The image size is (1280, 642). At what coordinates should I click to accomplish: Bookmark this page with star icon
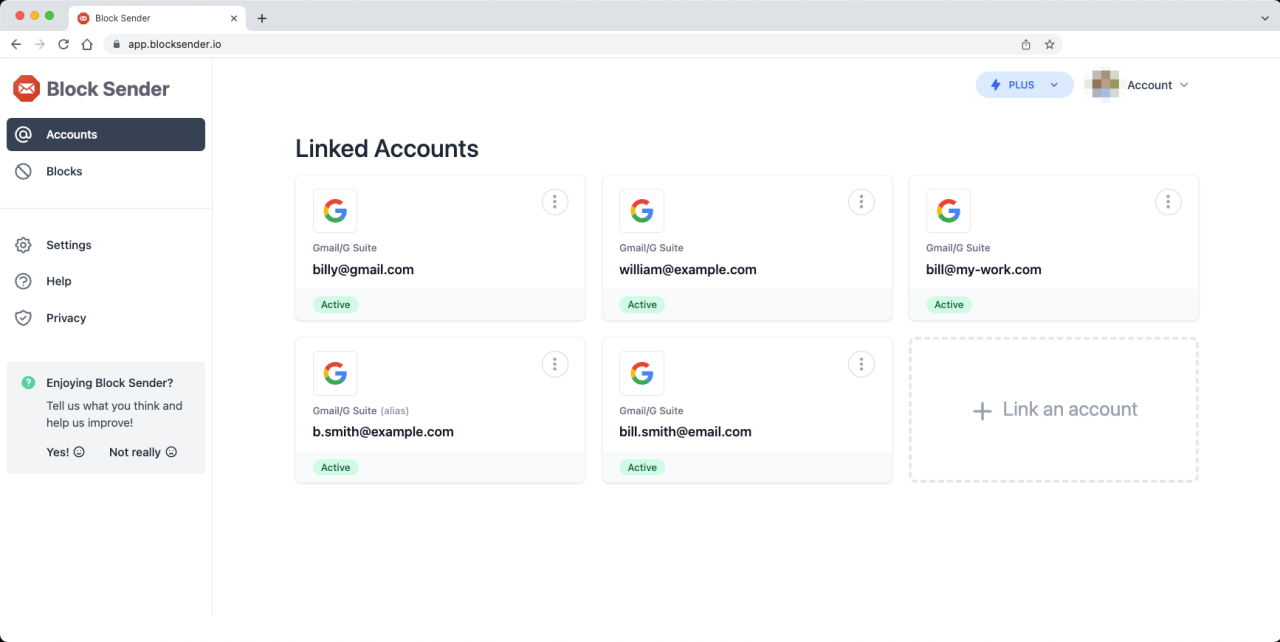(1049, 44)
